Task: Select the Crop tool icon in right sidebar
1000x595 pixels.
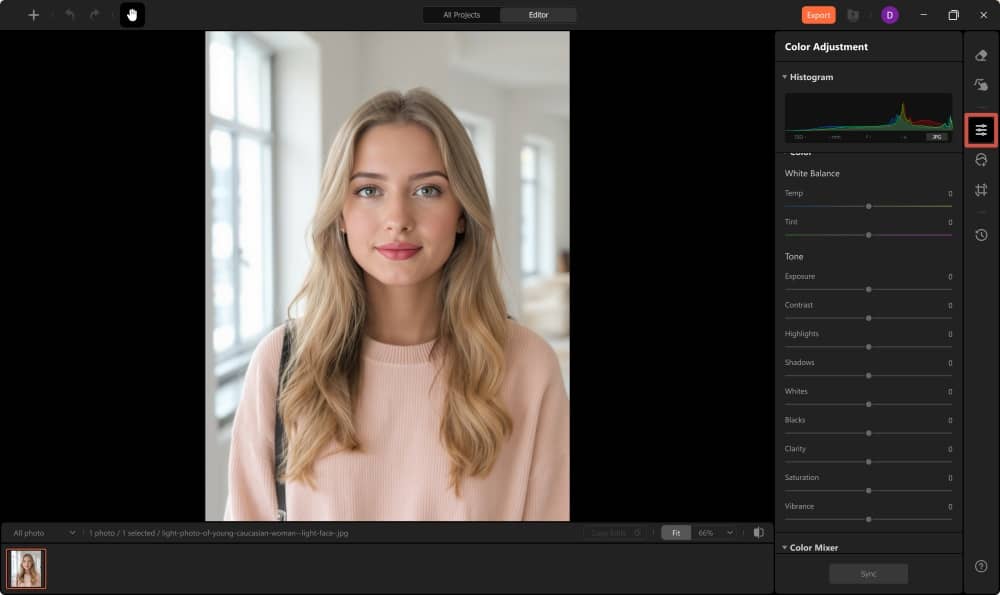Action: pos(981,189)
